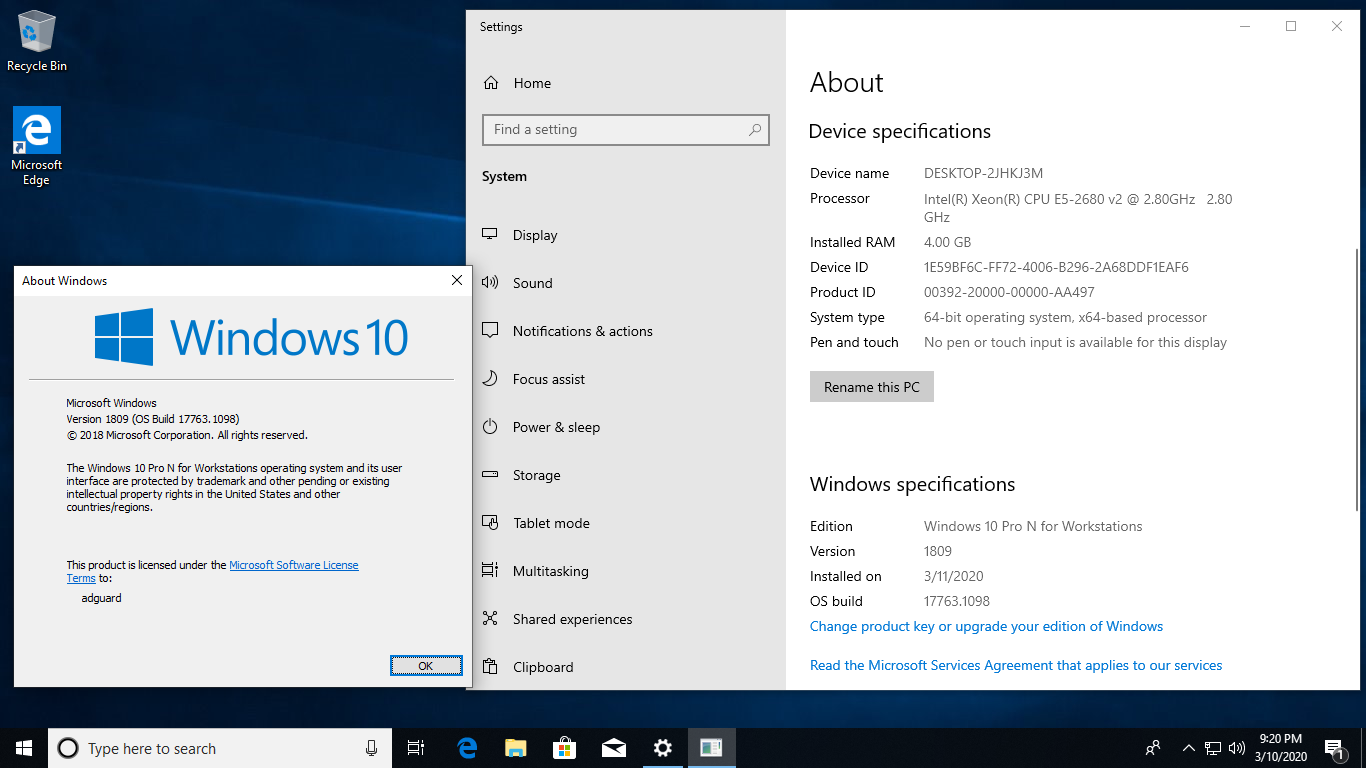Click the Product ID value 00392-20000-00000-AA497
This screenshot has width=1366, height=768.
pyautogui.click(x=1009, y=292)
